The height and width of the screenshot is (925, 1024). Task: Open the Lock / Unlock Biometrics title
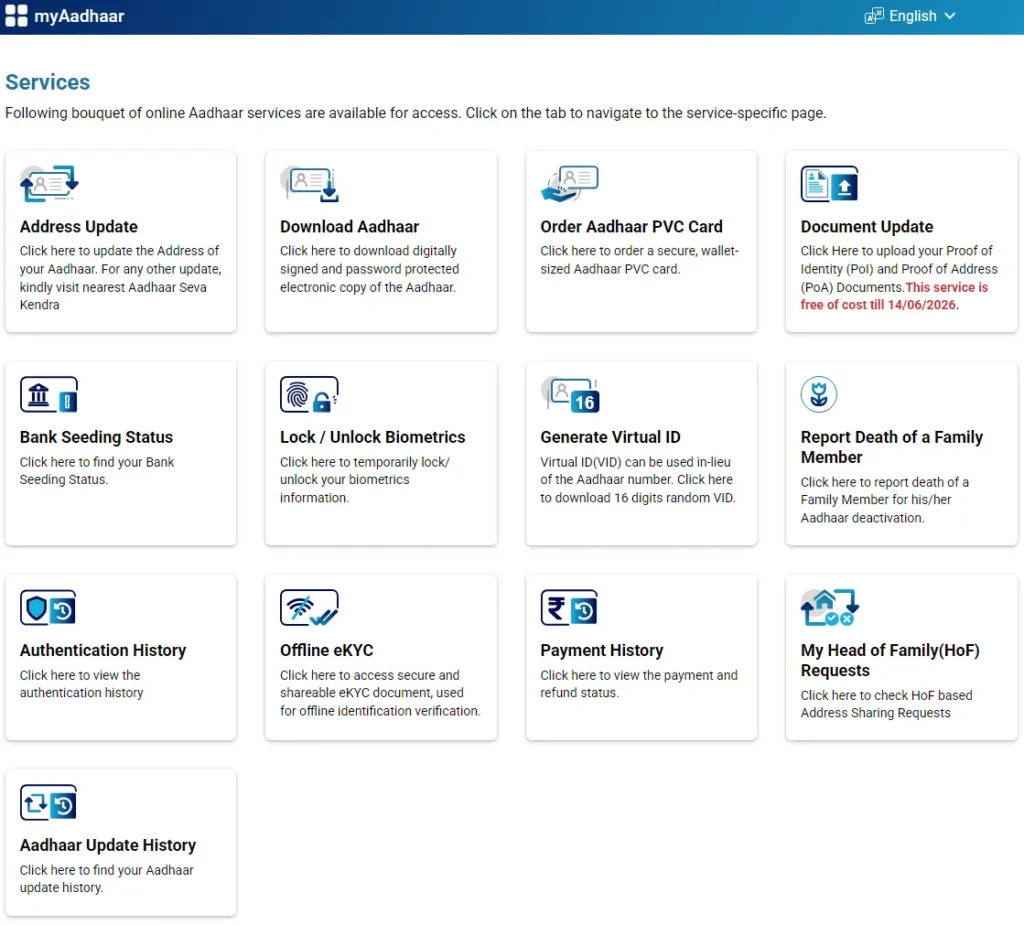click(372, 437)
